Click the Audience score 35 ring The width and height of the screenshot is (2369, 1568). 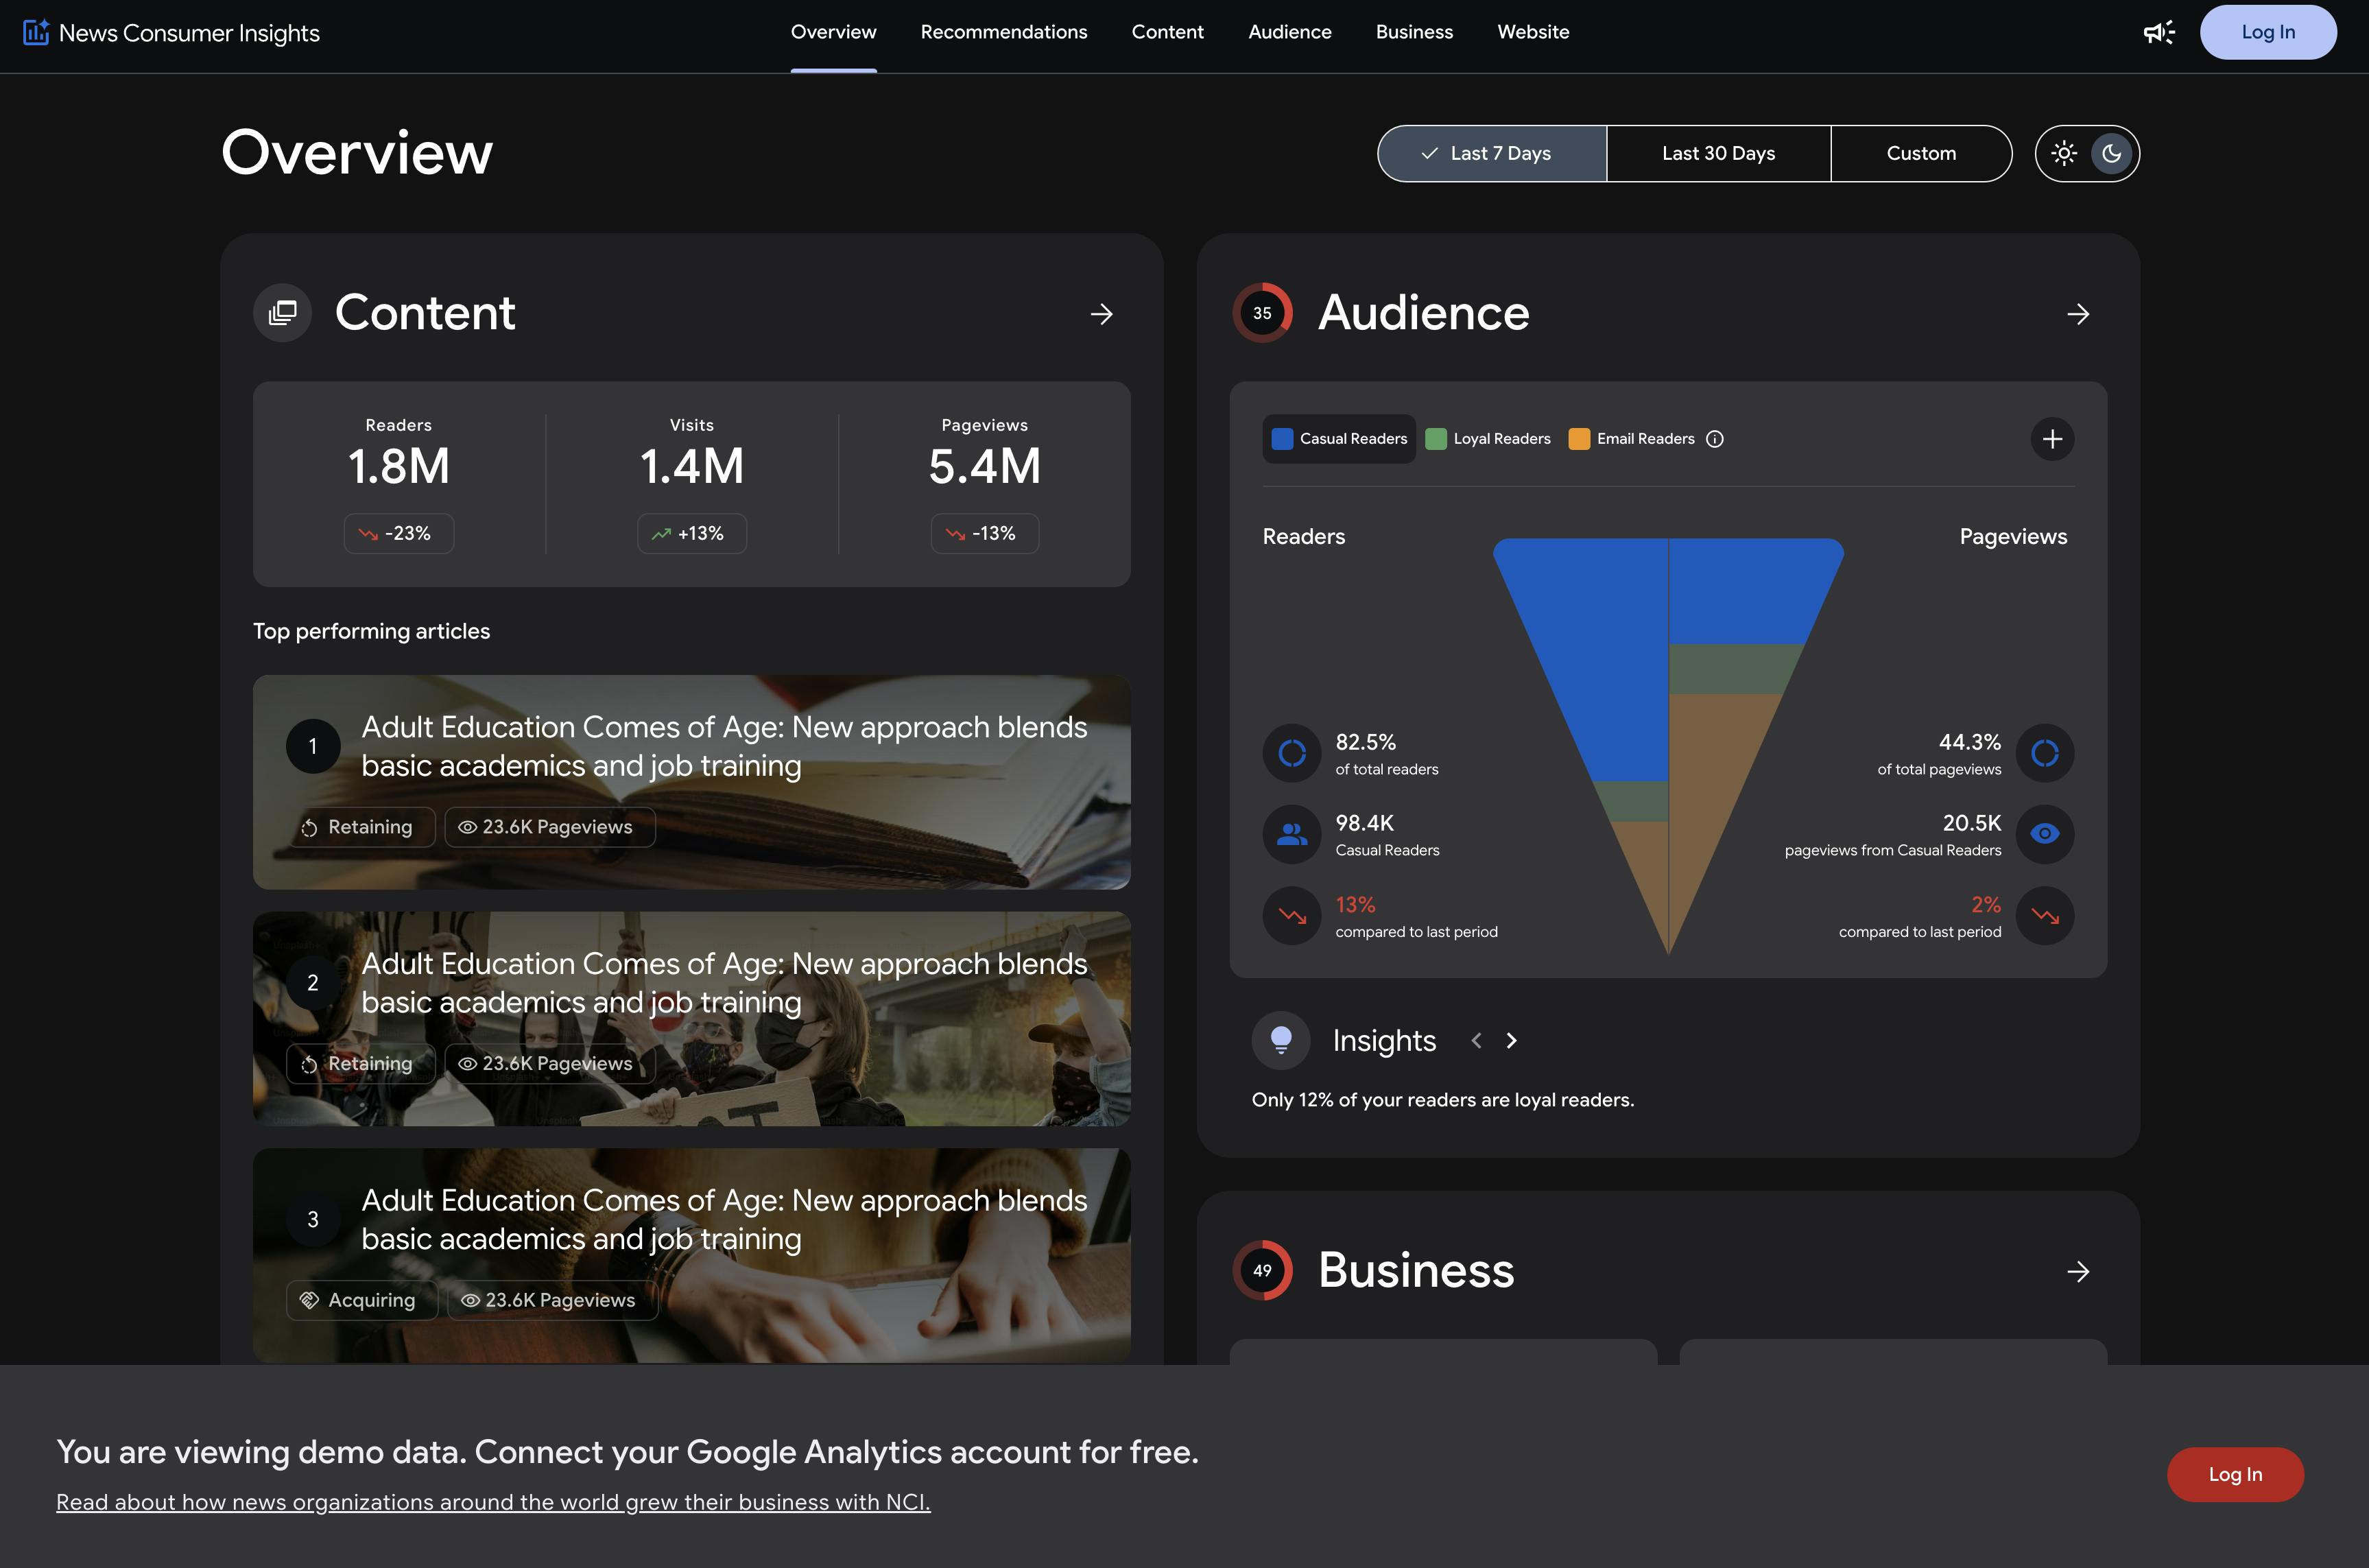click(x=1262, y=313)
